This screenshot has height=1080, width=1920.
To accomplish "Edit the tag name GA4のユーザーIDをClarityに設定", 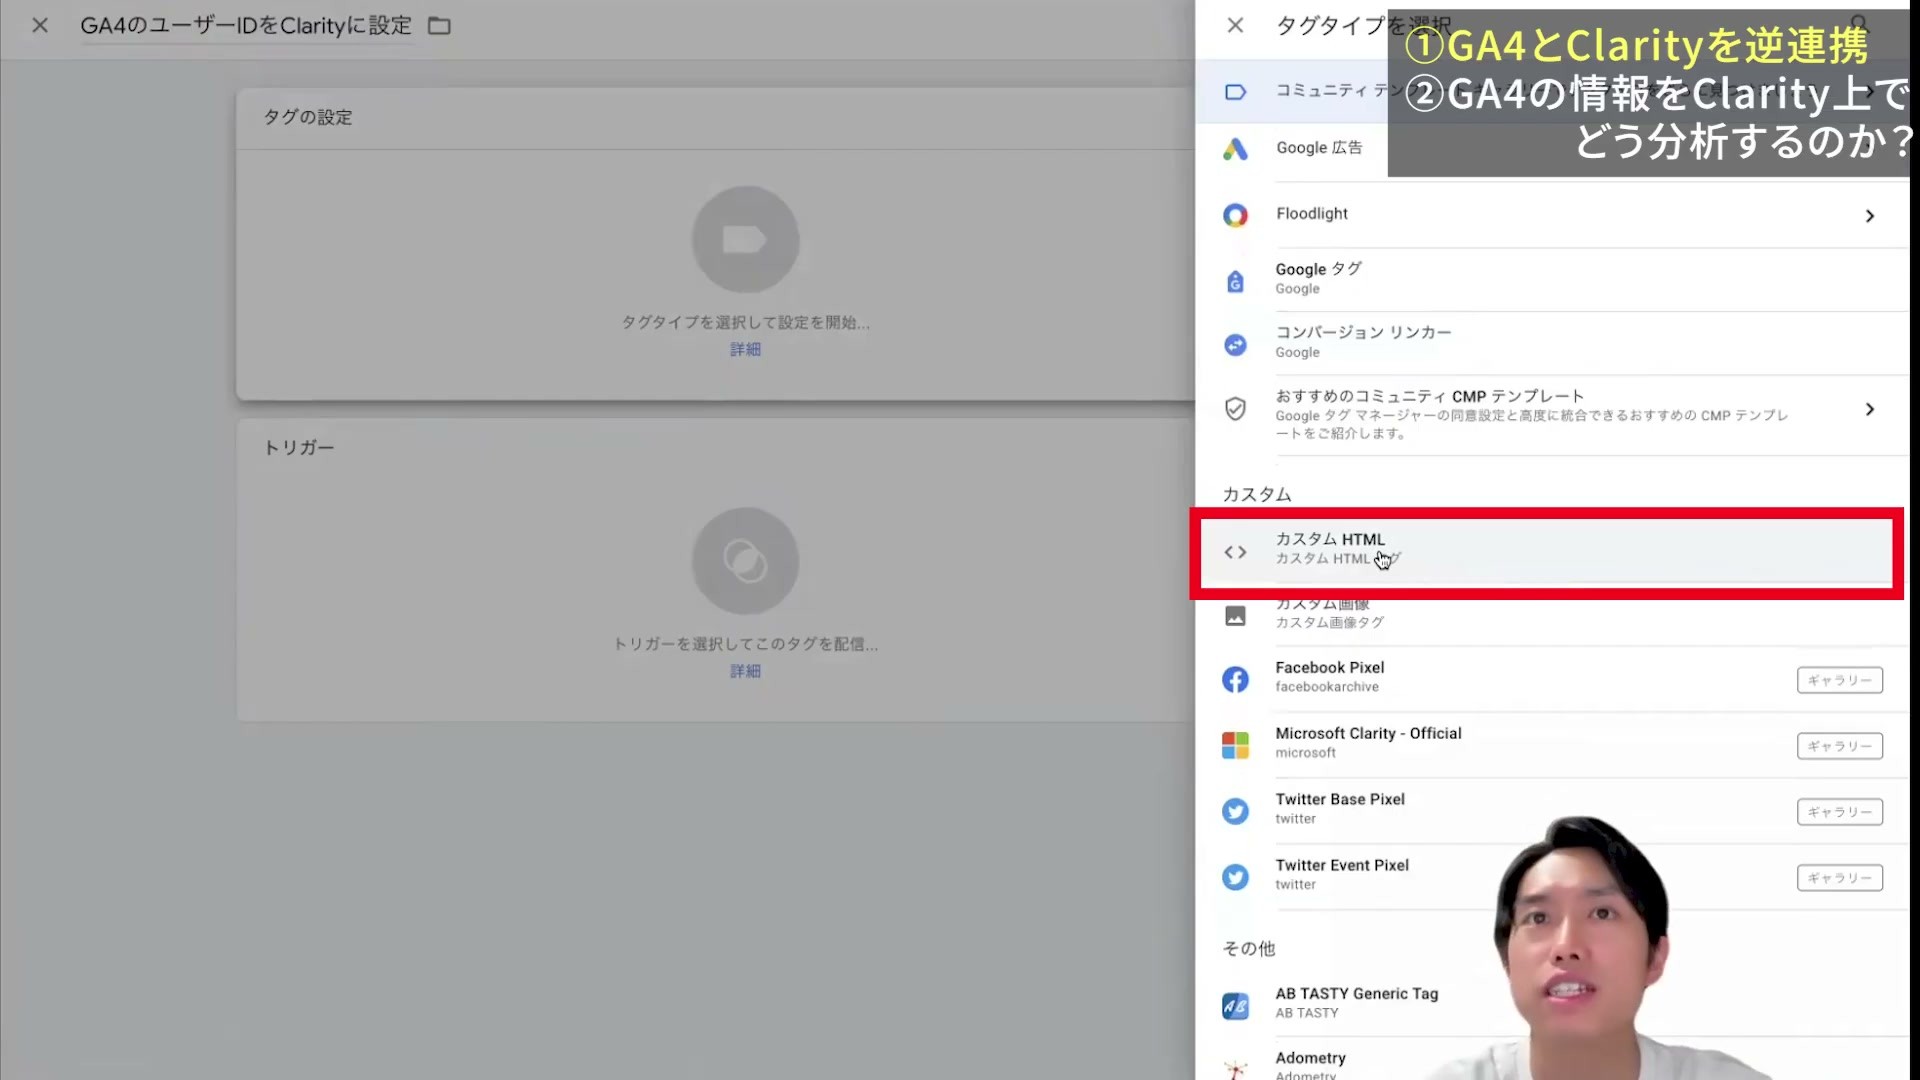I will (246, 26).
